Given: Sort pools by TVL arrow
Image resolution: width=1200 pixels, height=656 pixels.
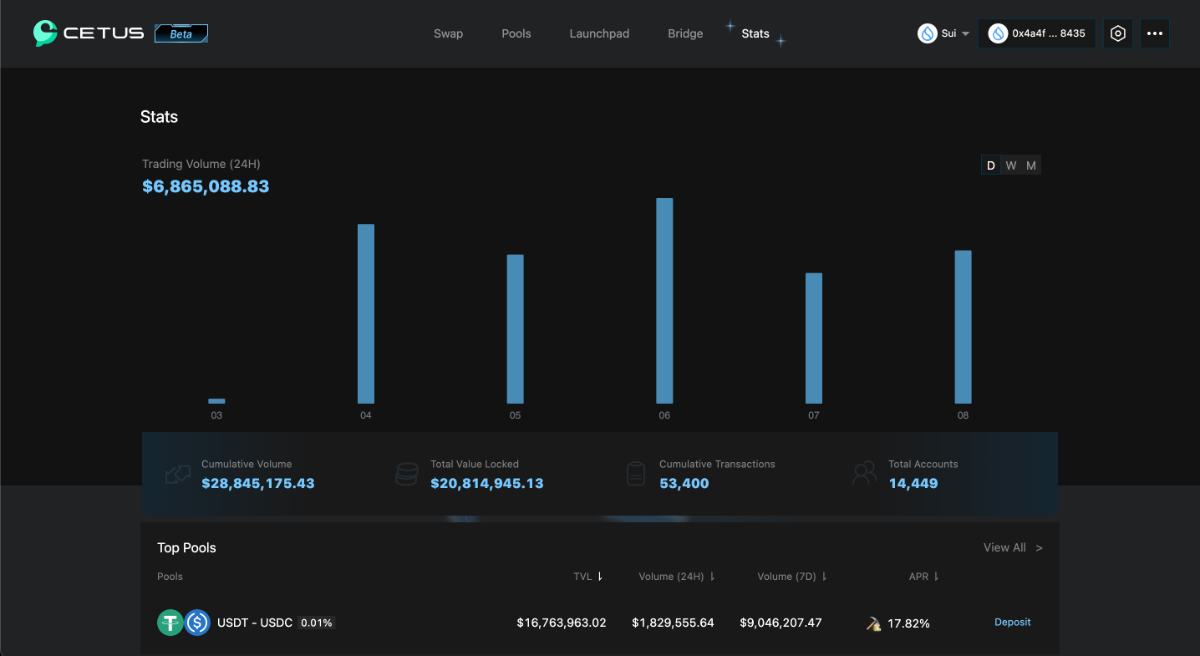Looking at the screenshot, I should [x=600, y=576].
